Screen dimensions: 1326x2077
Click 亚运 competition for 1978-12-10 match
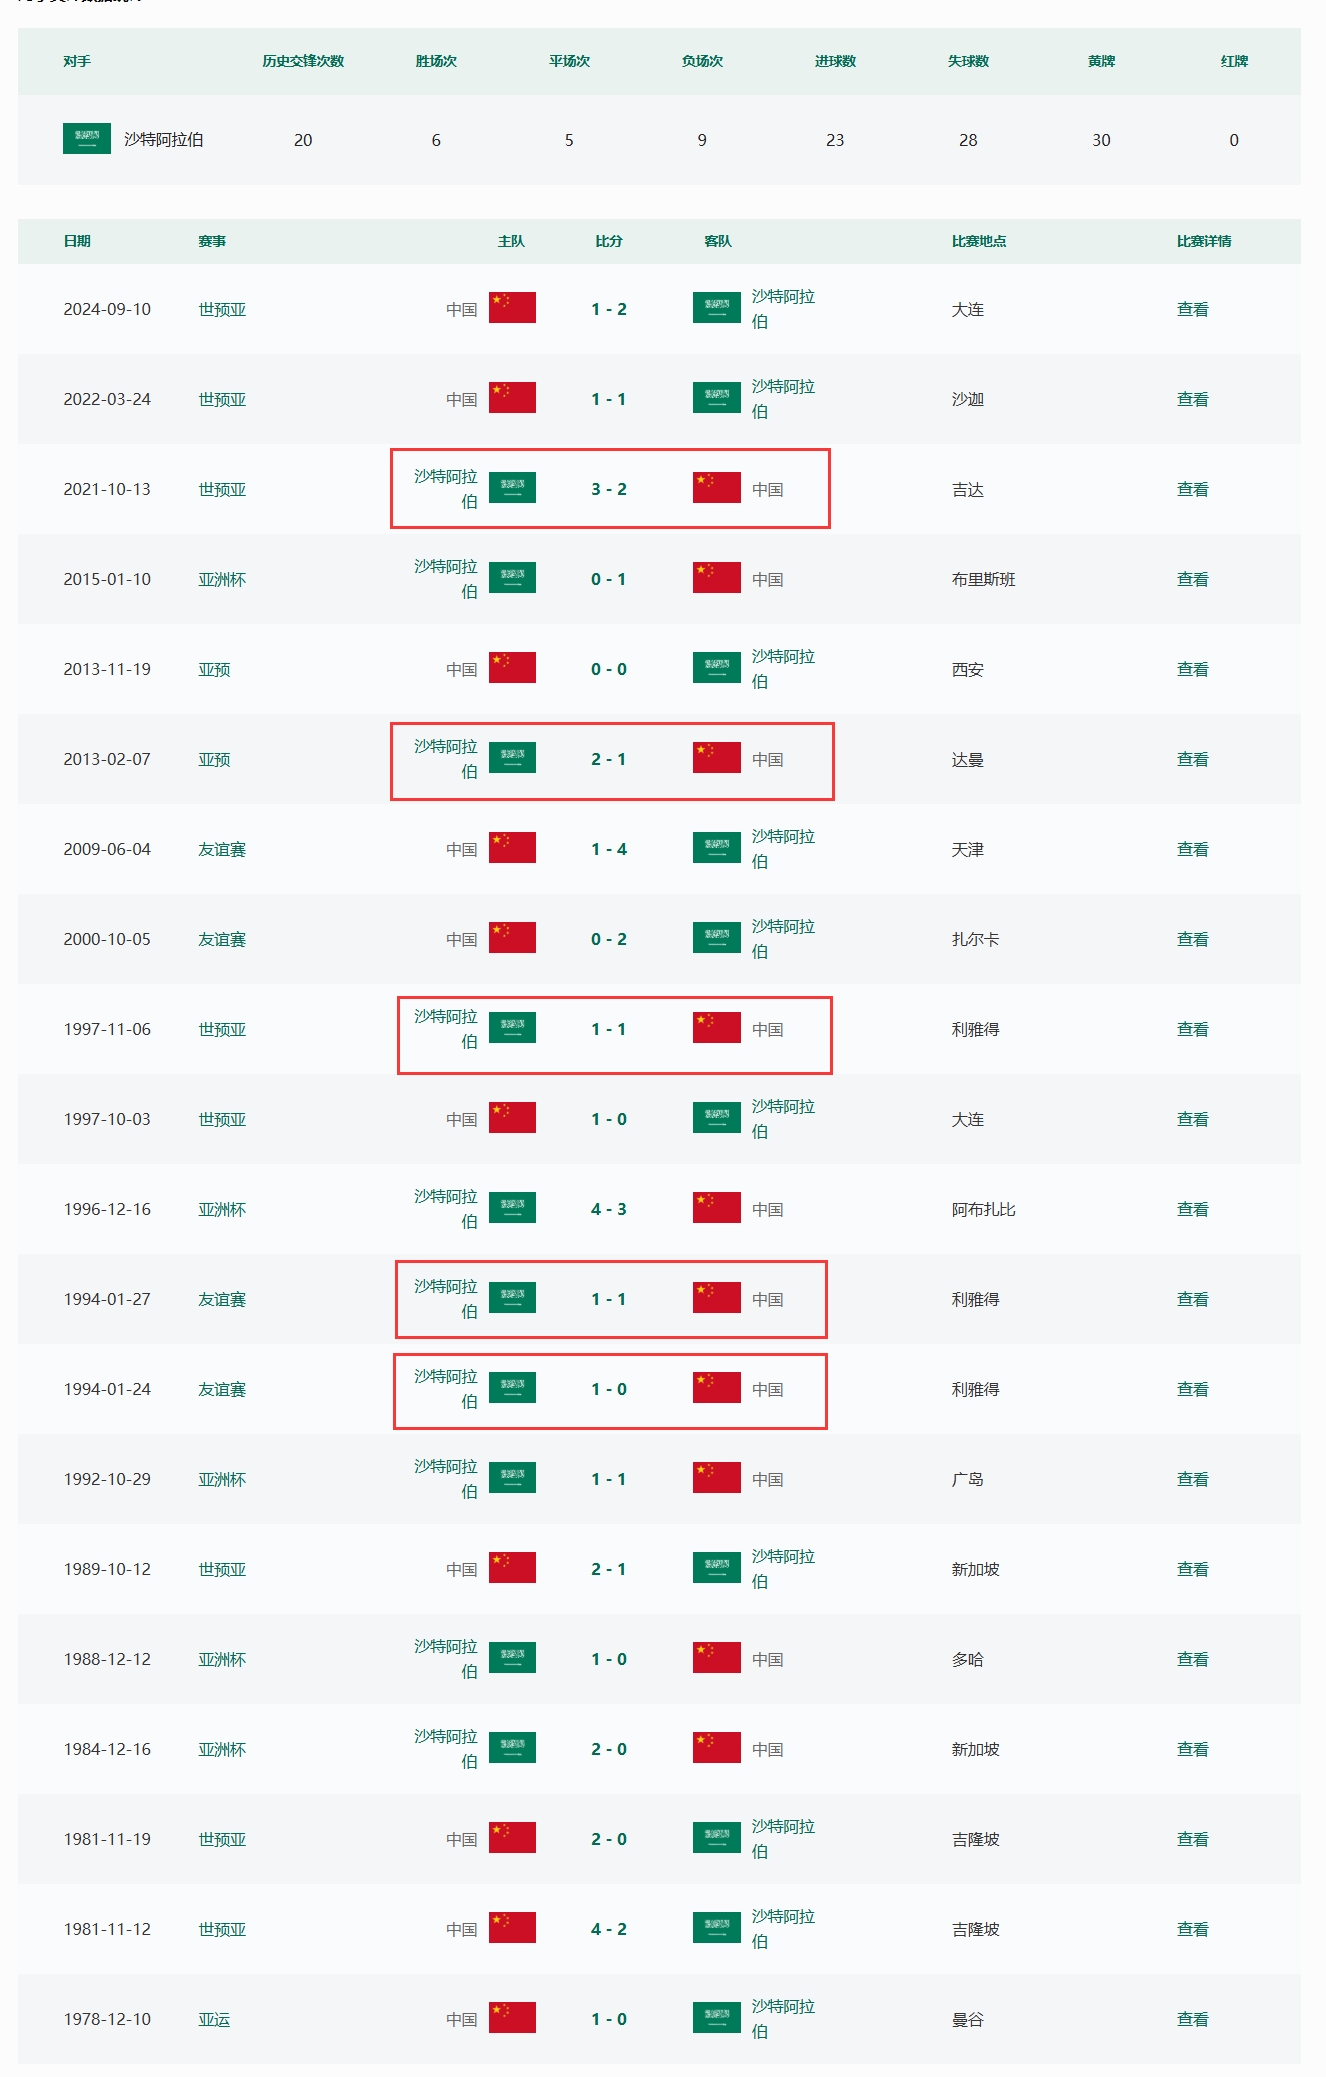214,2019
